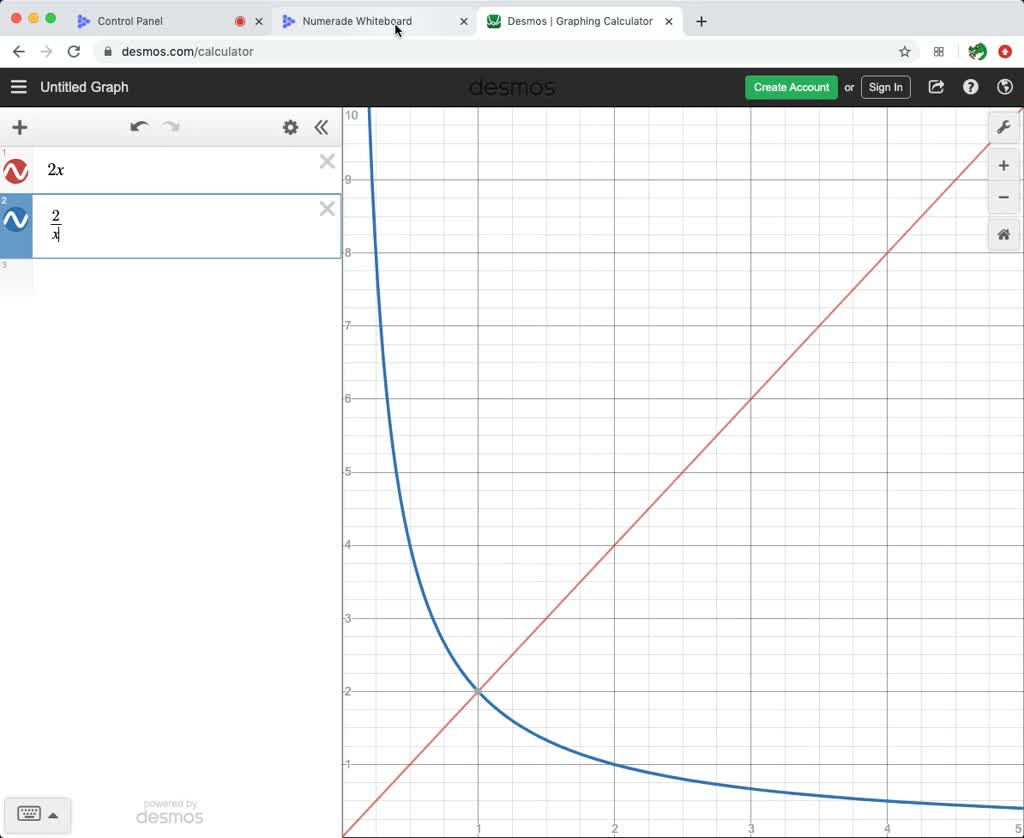
Task: Click the Create Account button
Action: click(x=791, y=87)
